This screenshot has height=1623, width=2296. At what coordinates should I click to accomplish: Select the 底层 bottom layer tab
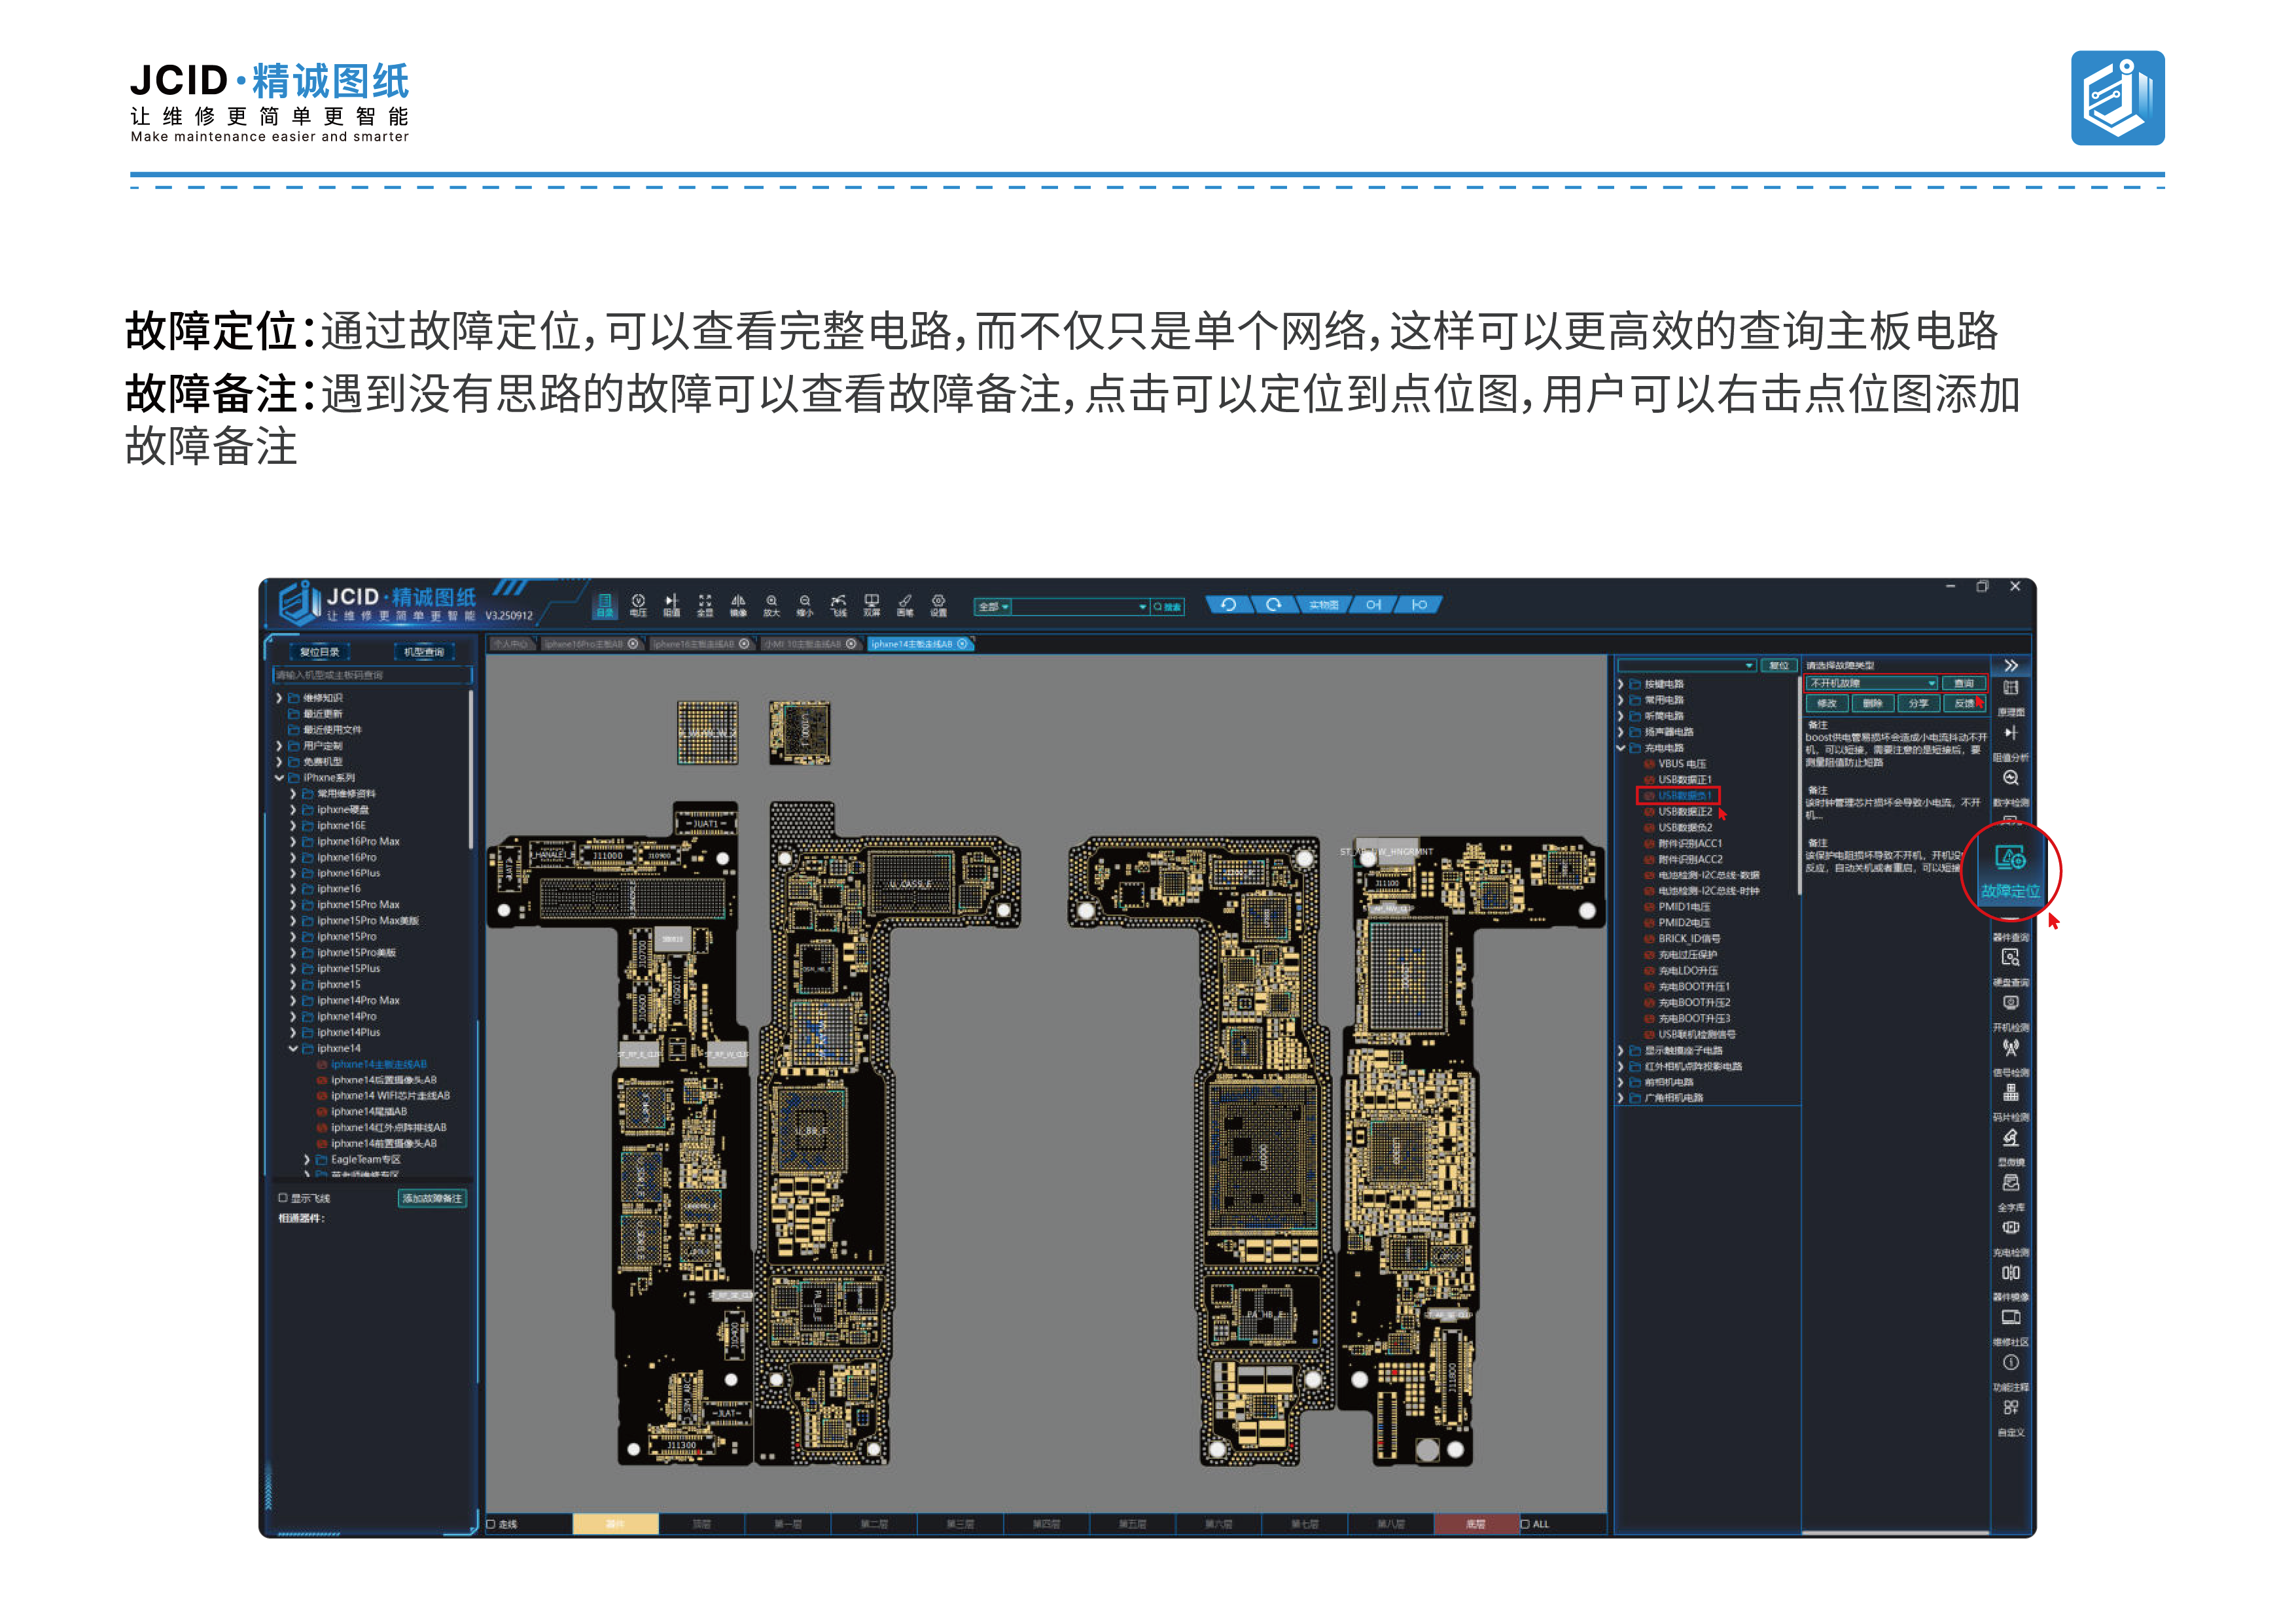click(x=1476, y=1524)
